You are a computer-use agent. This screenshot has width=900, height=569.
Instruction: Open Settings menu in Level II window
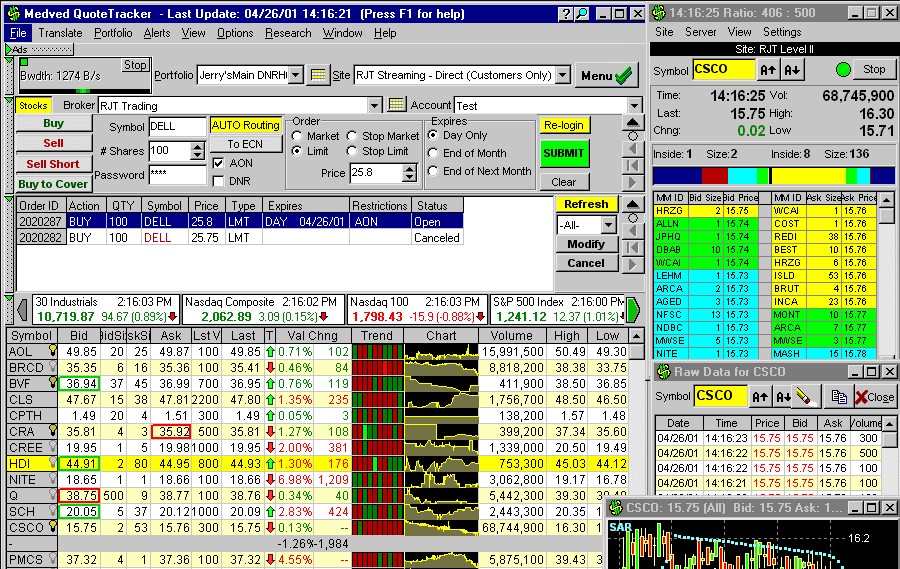[782, 32]
